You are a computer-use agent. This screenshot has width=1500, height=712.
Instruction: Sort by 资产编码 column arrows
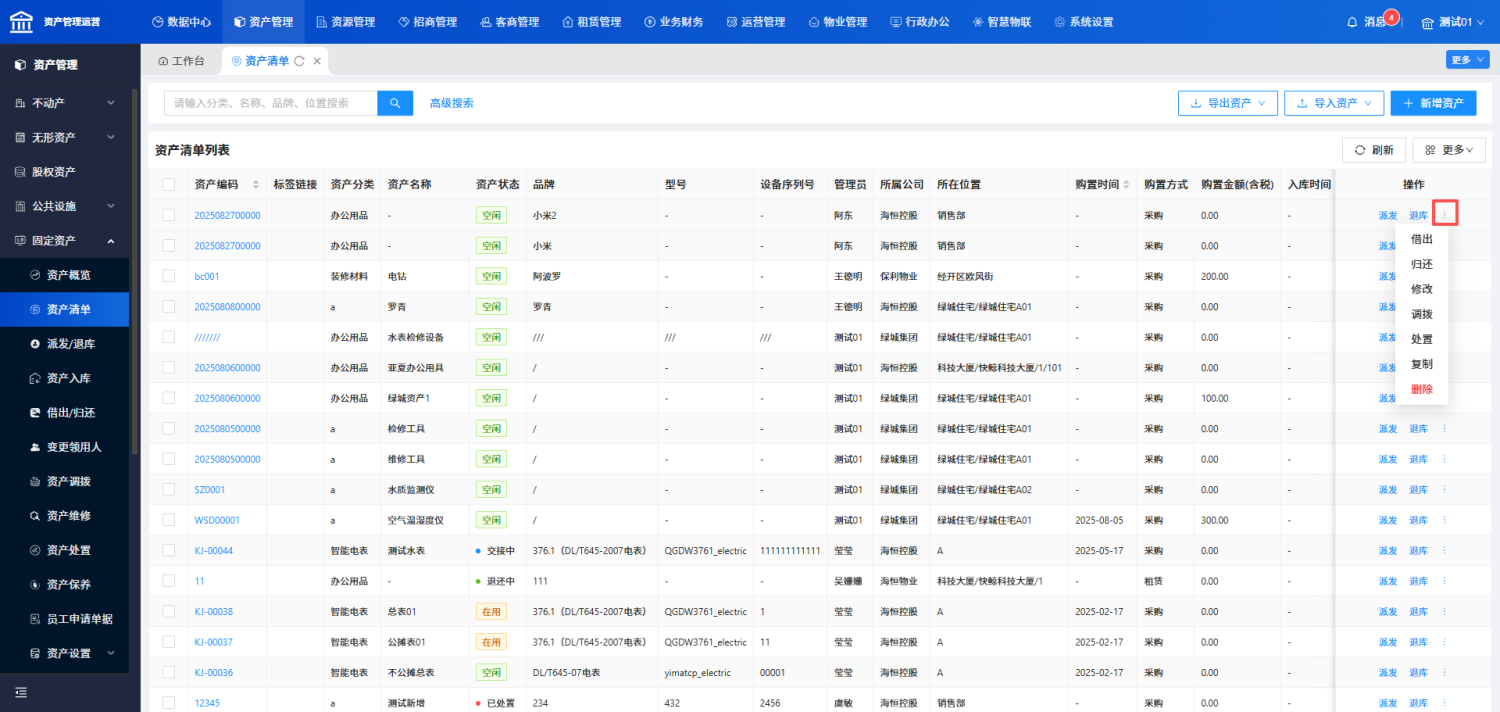click(x=256, y=185)
